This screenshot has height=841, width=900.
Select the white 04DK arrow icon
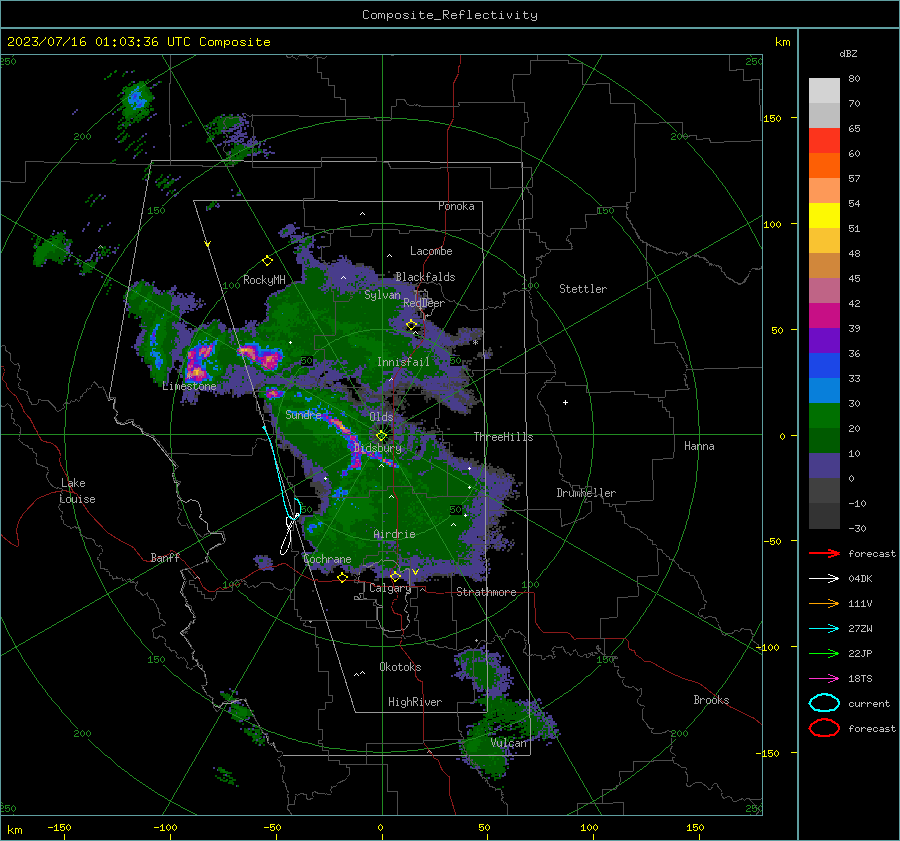click(824, 579)
